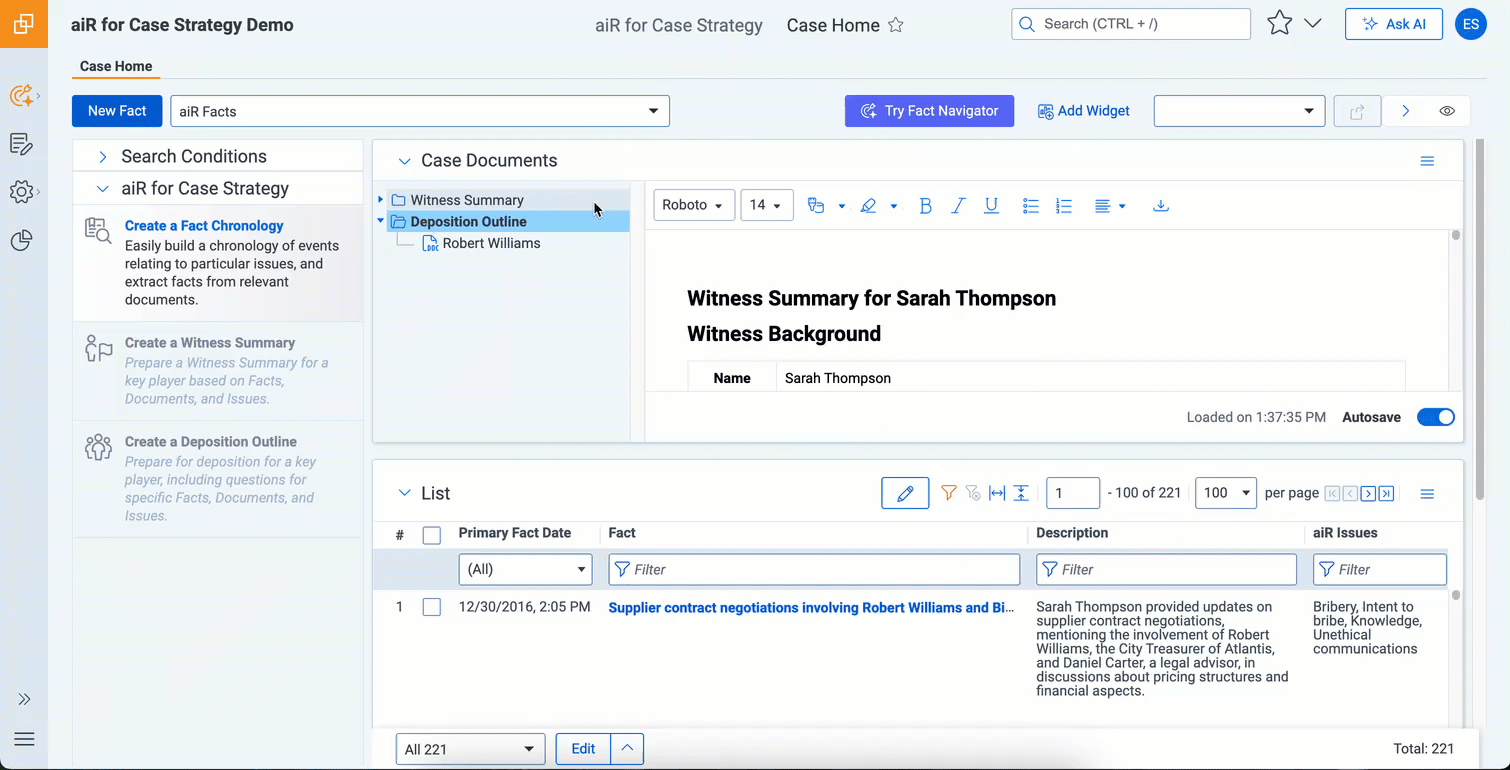Click Try Fact Navigator button
The image size is (1510, 770).
929,111
